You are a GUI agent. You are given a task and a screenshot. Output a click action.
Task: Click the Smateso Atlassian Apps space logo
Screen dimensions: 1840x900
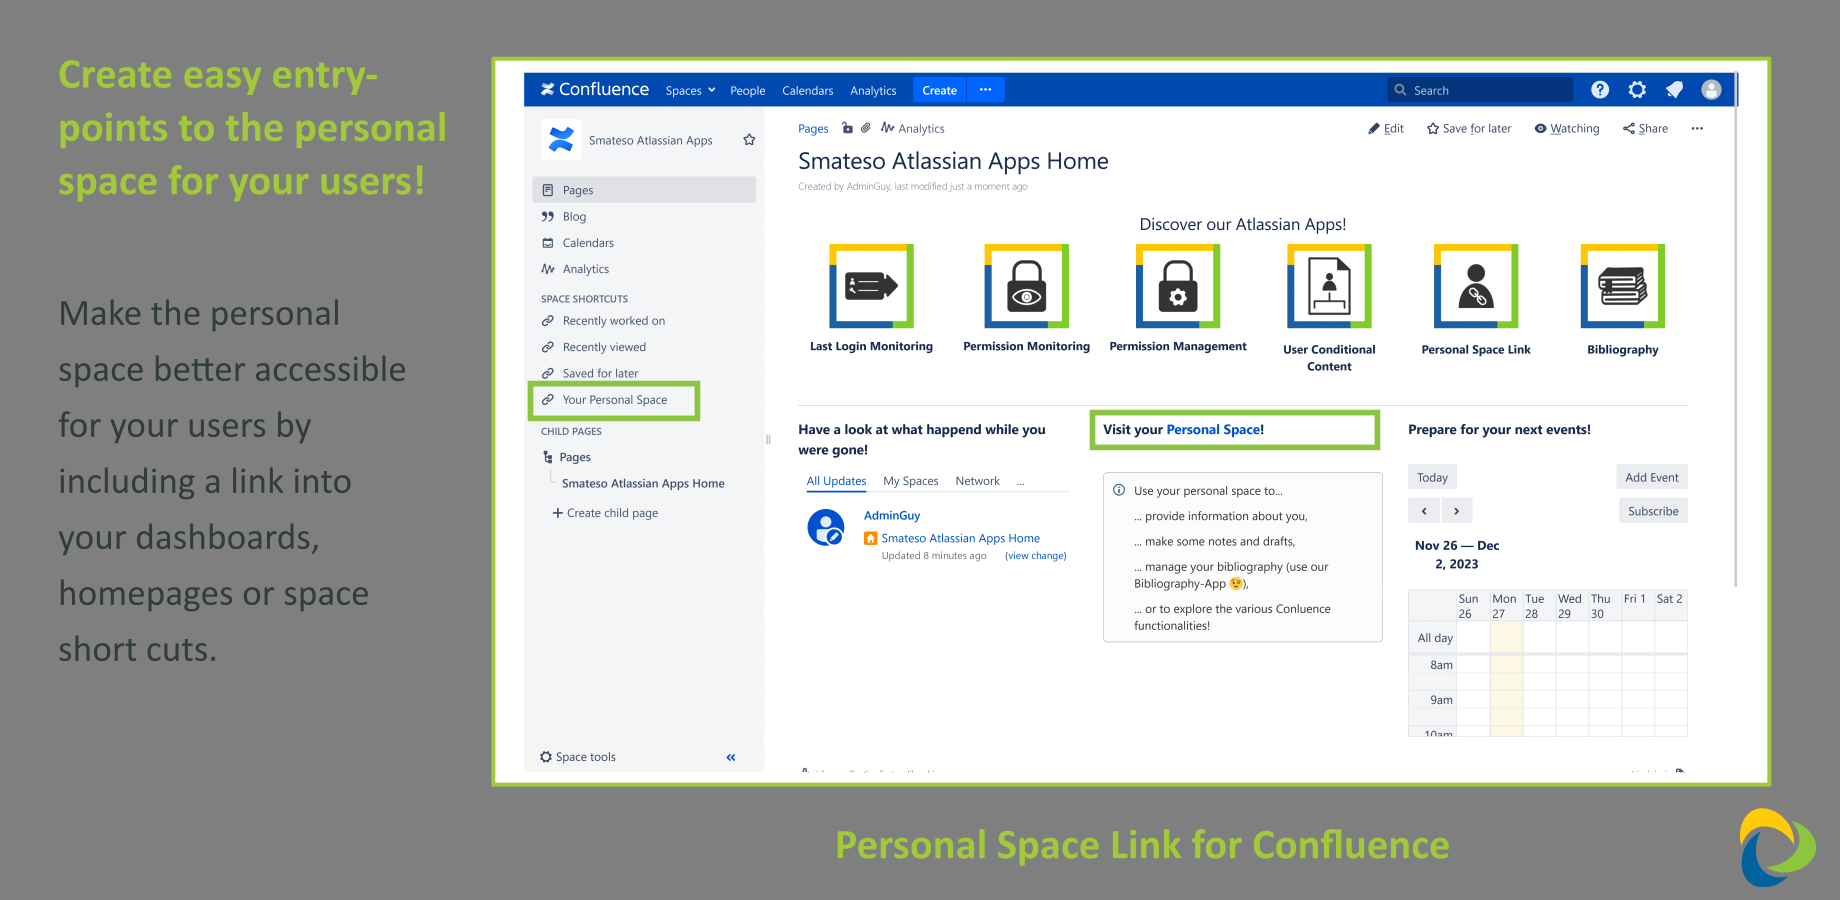(x=561, y=139)
